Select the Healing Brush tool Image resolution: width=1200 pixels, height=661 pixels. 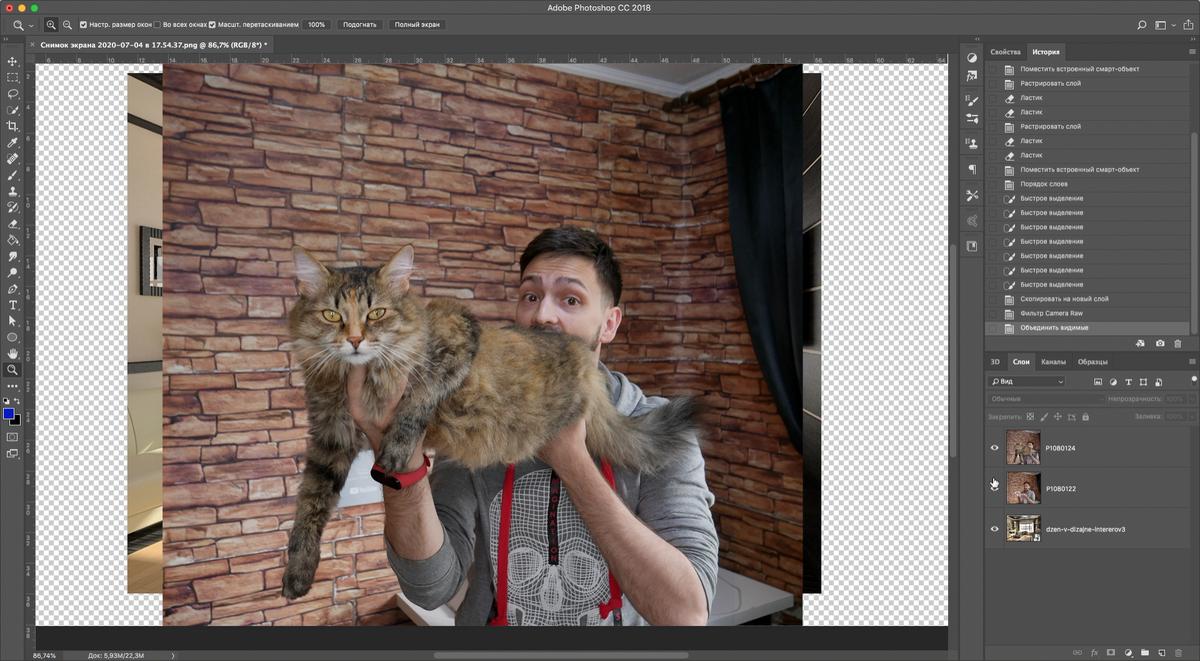pos(13,159)
